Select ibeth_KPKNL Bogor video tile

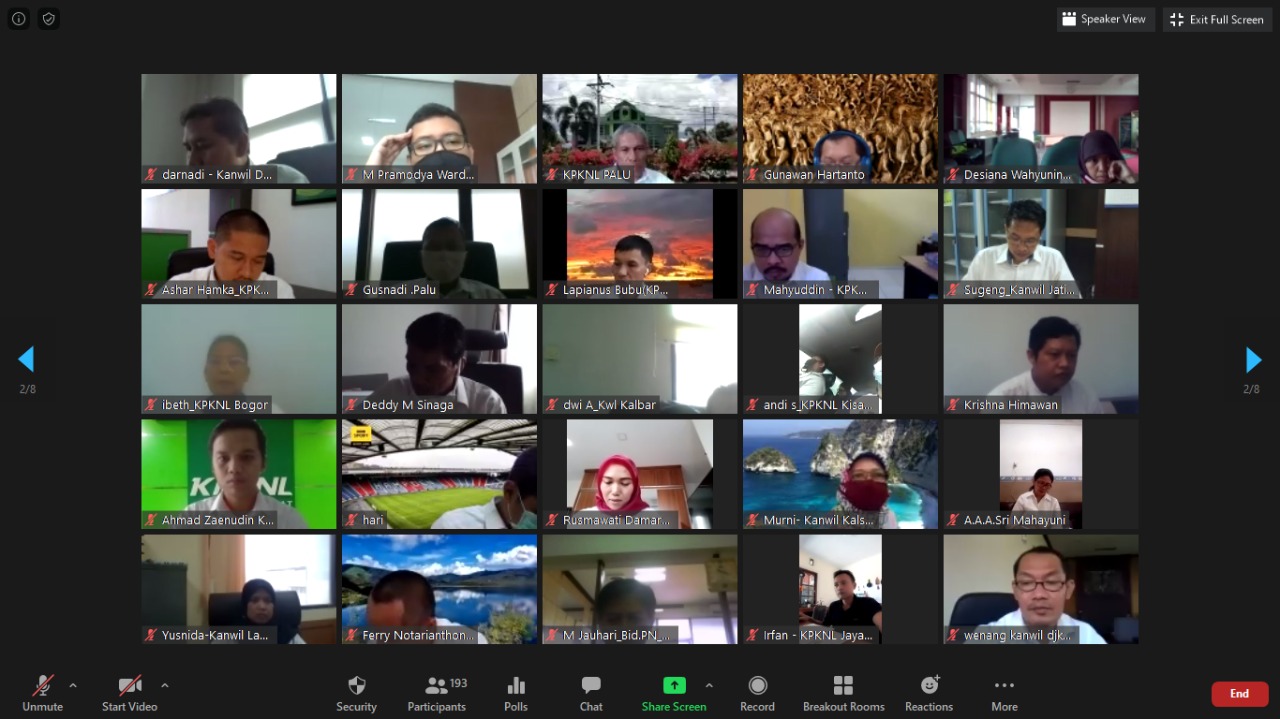pos(239,359)
